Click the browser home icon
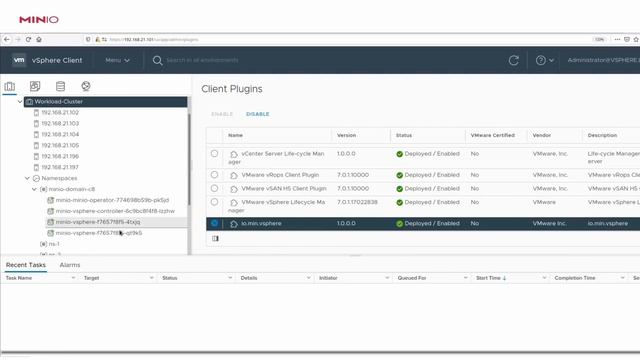Viewport: 640px width, 360px height. pos(39,40)
